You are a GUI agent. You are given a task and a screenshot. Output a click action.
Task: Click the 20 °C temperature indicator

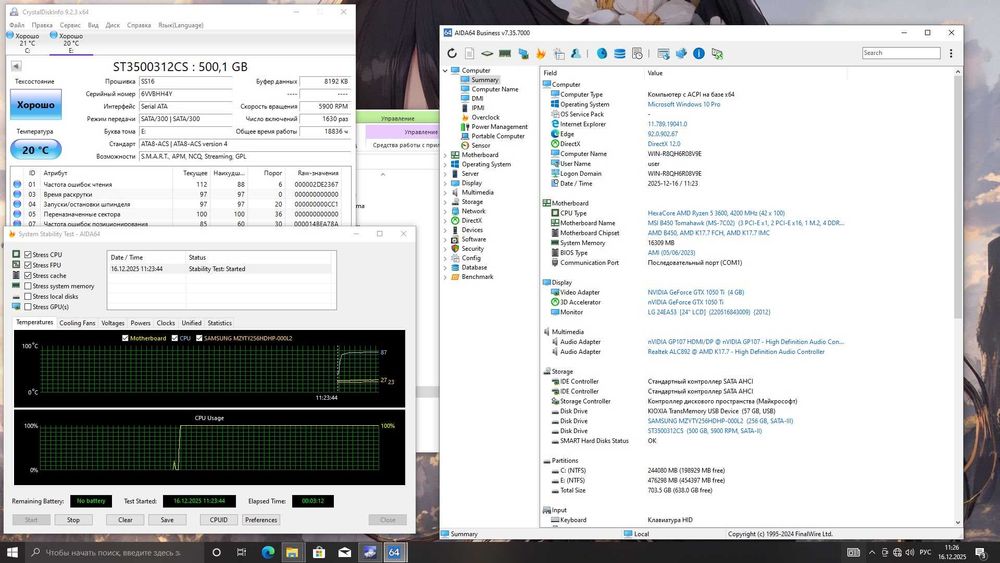(x=36, y=150)
